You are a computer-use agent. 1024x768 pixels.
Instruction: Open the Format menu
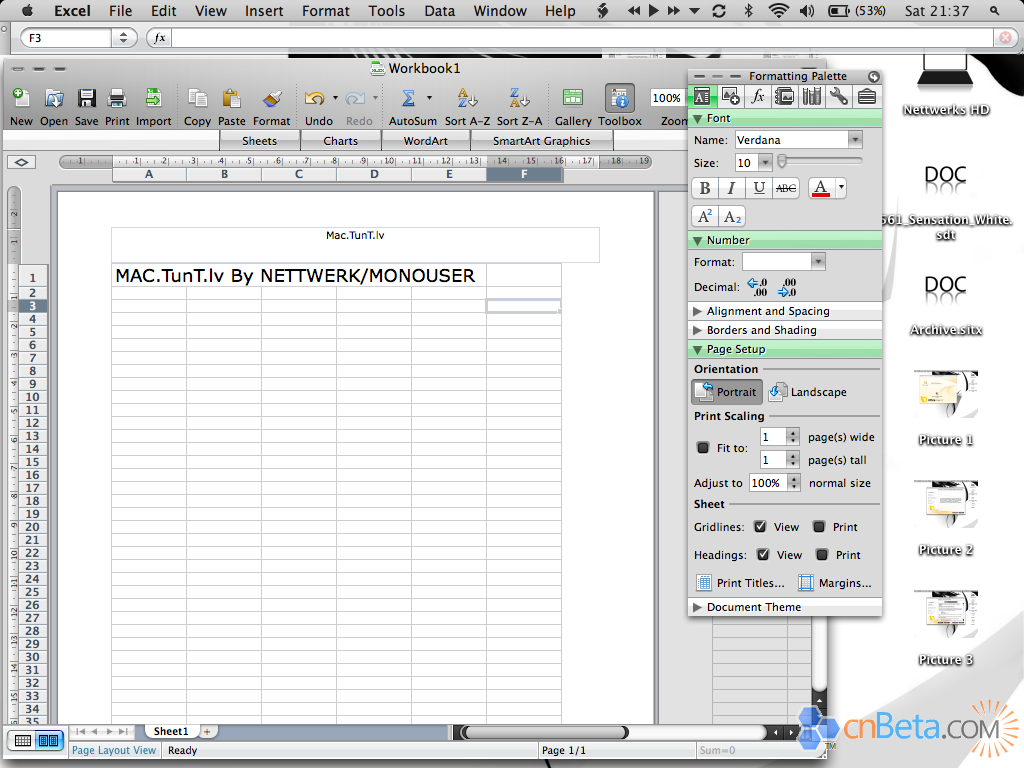coord(325,11)
